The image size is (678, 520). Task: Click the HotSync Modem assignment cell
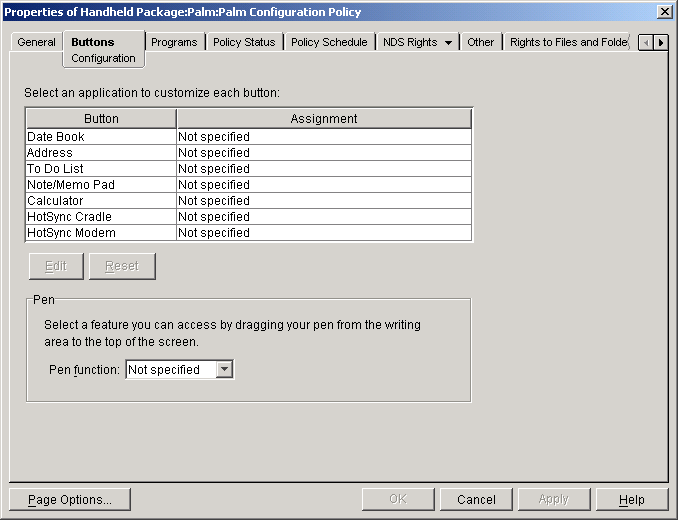coord(324,233)
